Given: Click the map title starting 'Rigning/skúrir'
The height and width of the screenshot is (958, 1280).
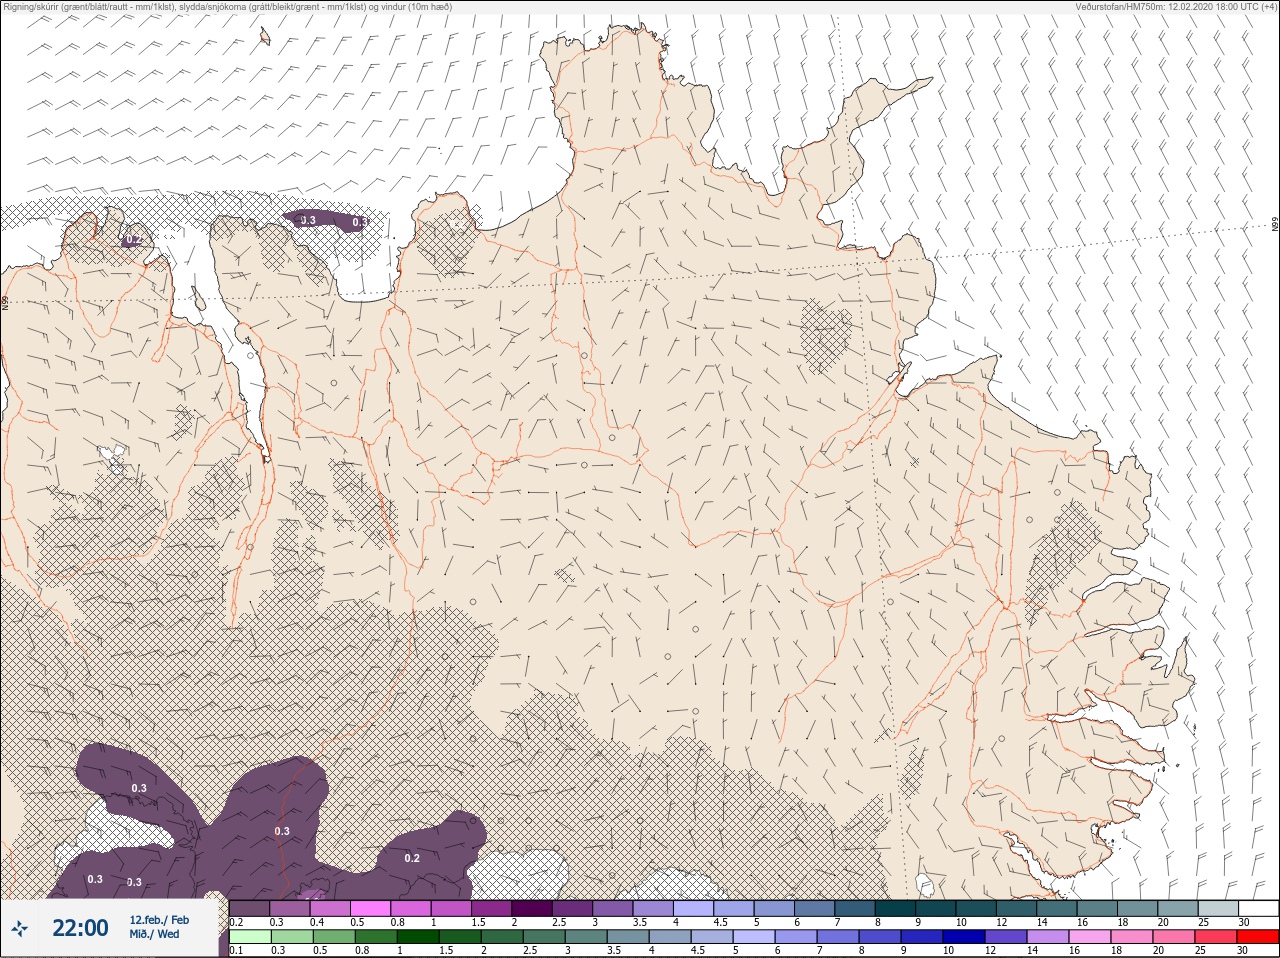Looking at the screenshot, I should (x=228, y=6).
